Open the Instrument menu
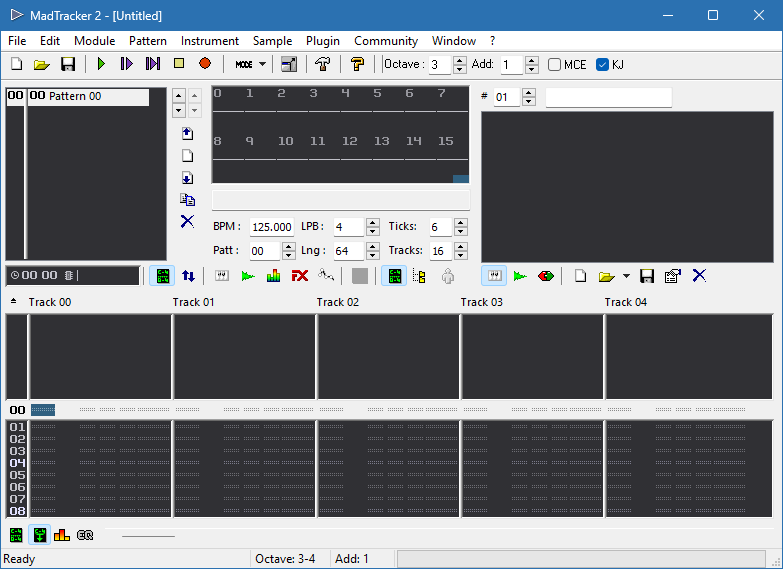The image size is (783, 569). tap(210, 40)
